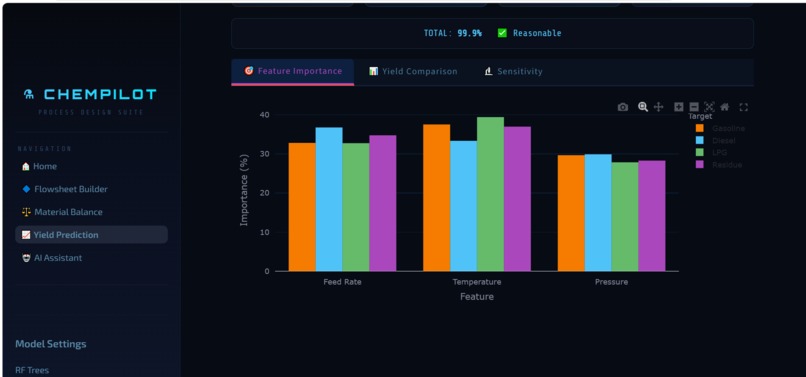
Task: Download the plot as PNG with the camera icon
Action: tap(622, 107)
